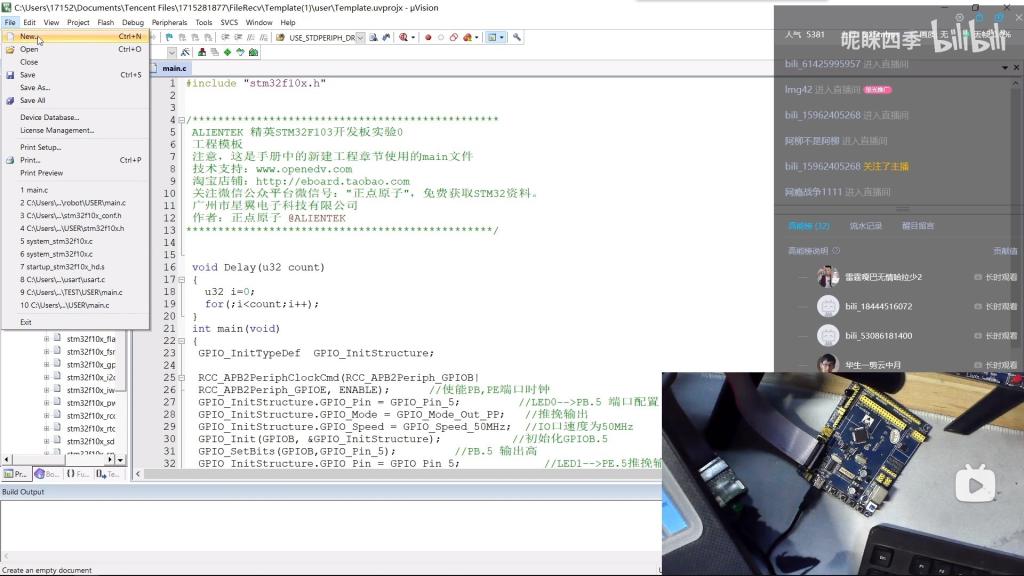Screen dimensions: 1024x576
Task: Switch to the main.c editor tab
Action: (174, 68)
